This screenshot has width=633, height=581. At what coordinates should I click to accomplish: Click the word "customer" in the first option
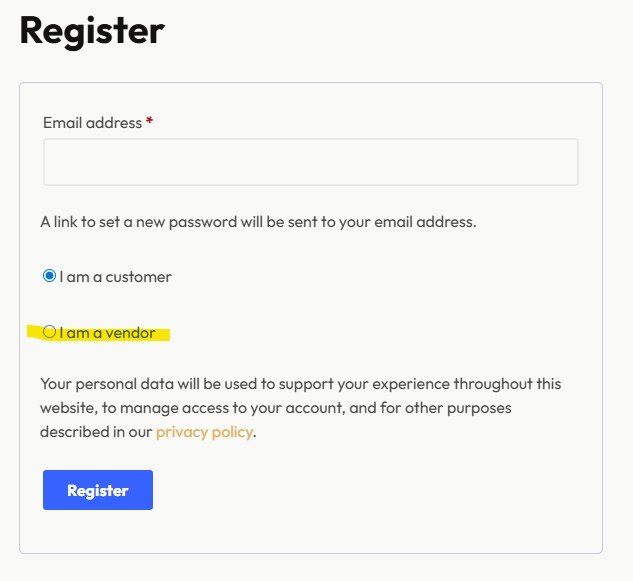(x=139, y=277)
